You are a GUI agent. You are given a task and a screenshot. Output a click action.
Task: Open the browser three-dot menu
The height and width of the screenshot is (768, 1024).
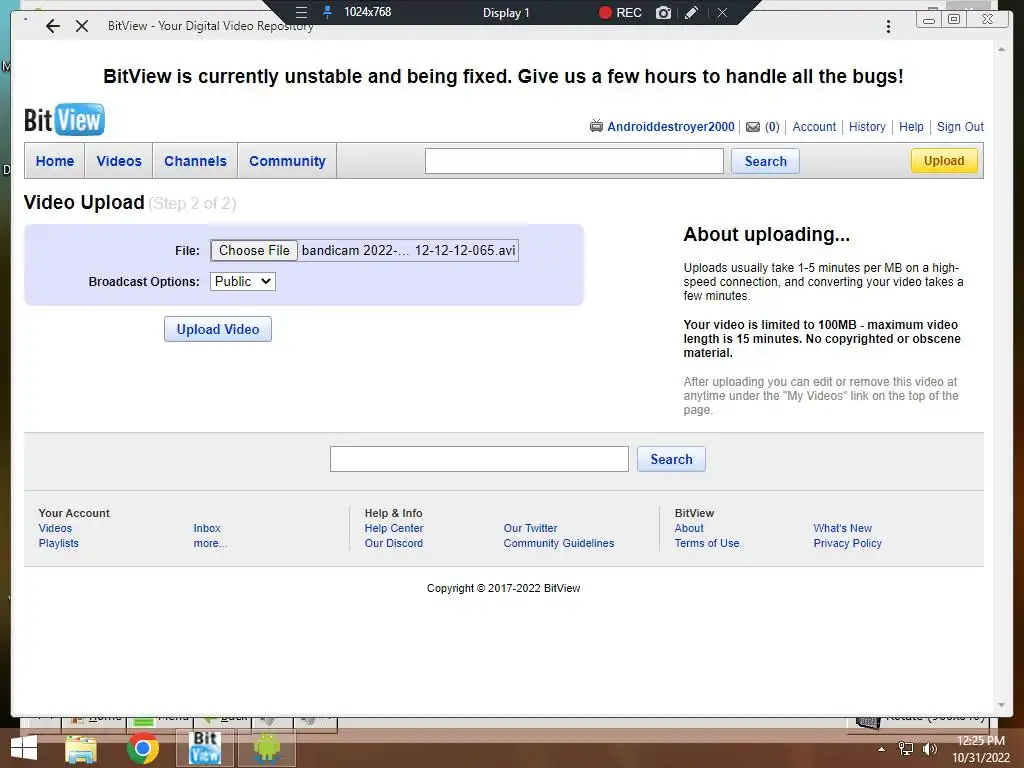pyautogui.click(x=888, y=26)
